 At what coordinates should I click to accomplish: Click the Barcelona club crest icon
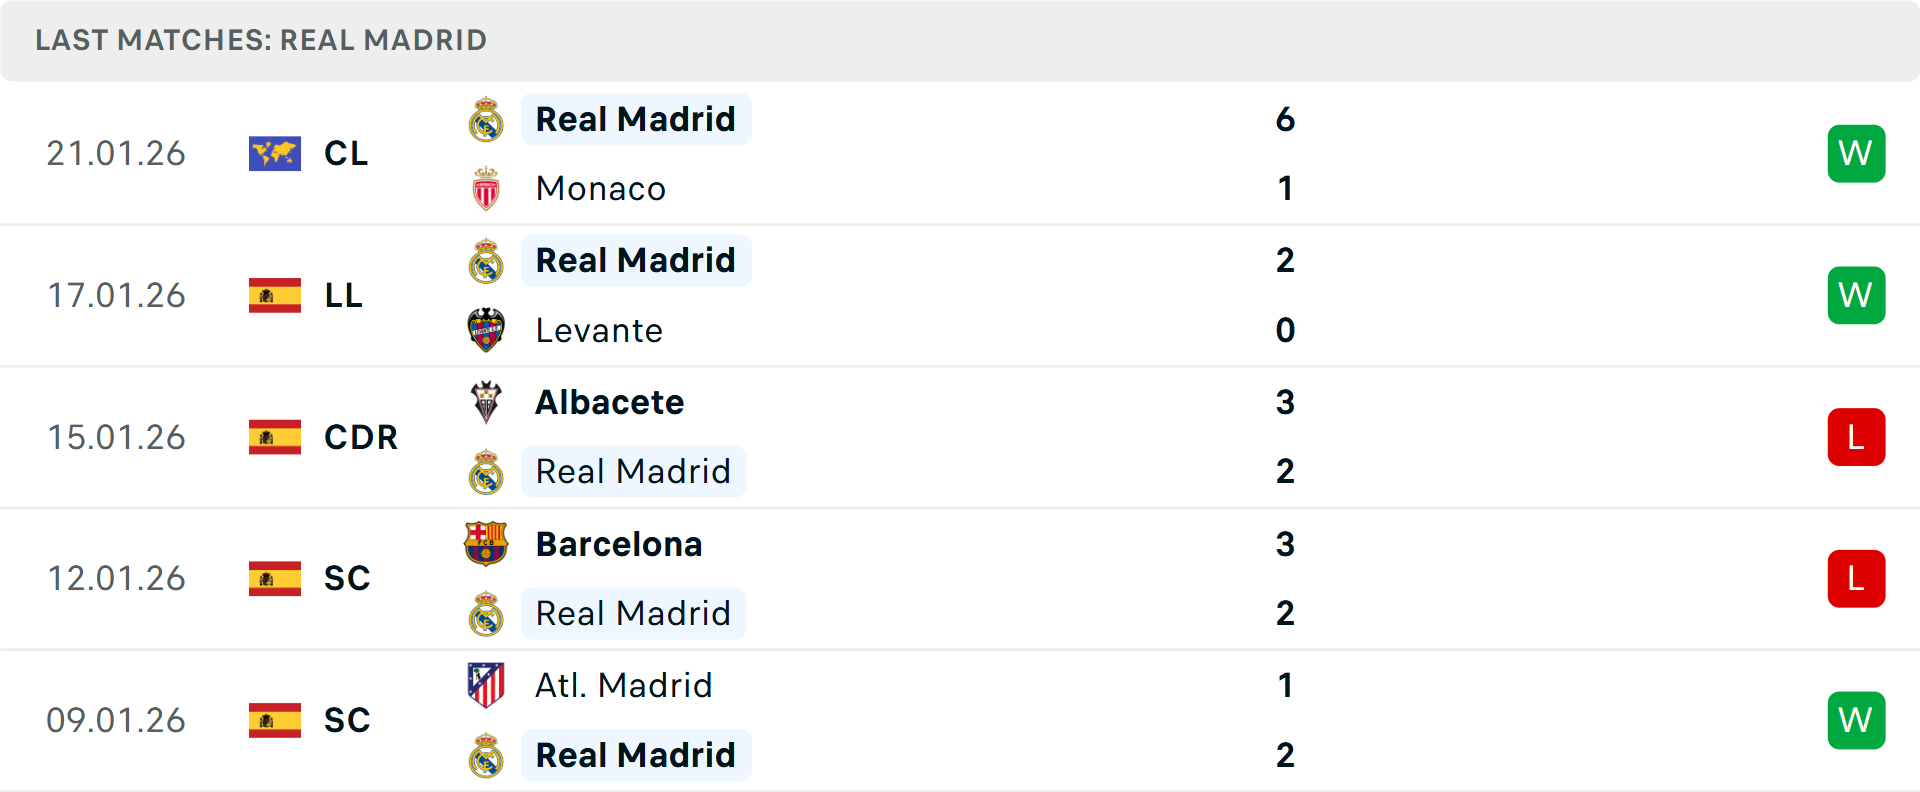(486, 544)
